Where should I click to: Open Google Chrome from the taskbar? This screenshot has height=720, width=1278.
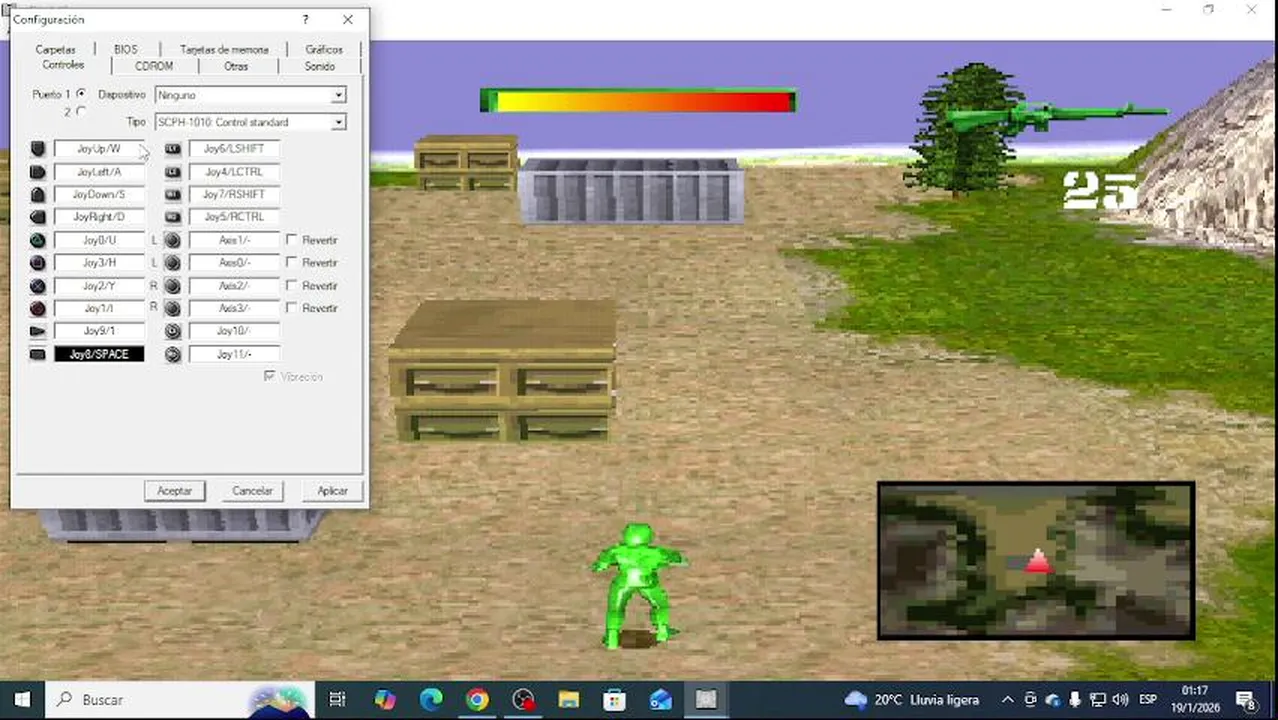click(x=477, y=700)
